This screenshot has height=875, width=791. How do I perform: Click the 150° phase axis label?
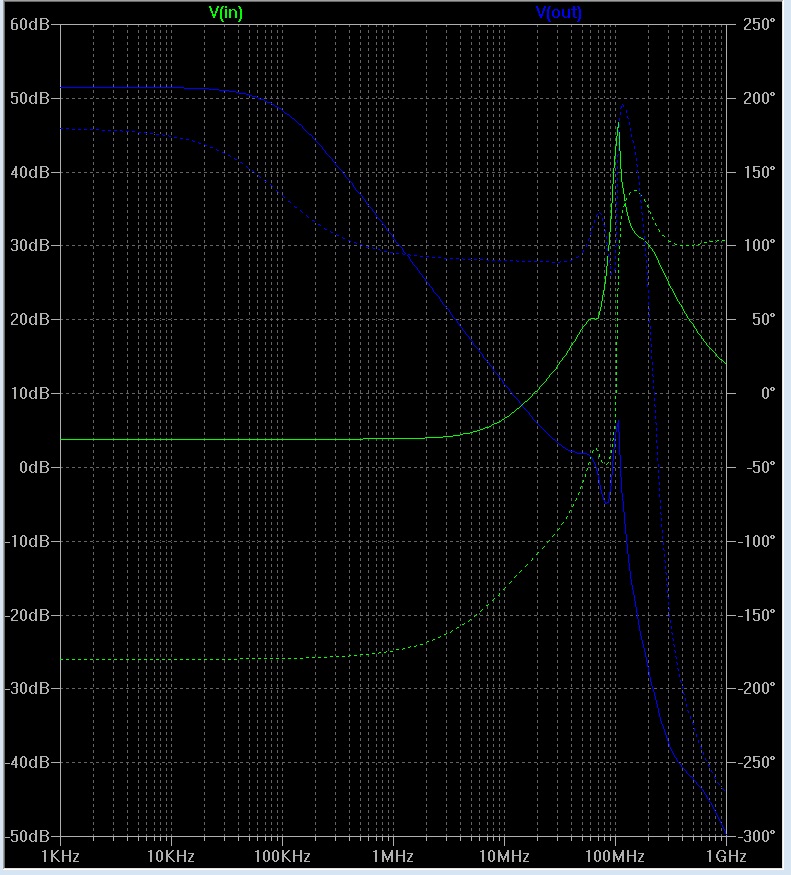click(759, 172)
